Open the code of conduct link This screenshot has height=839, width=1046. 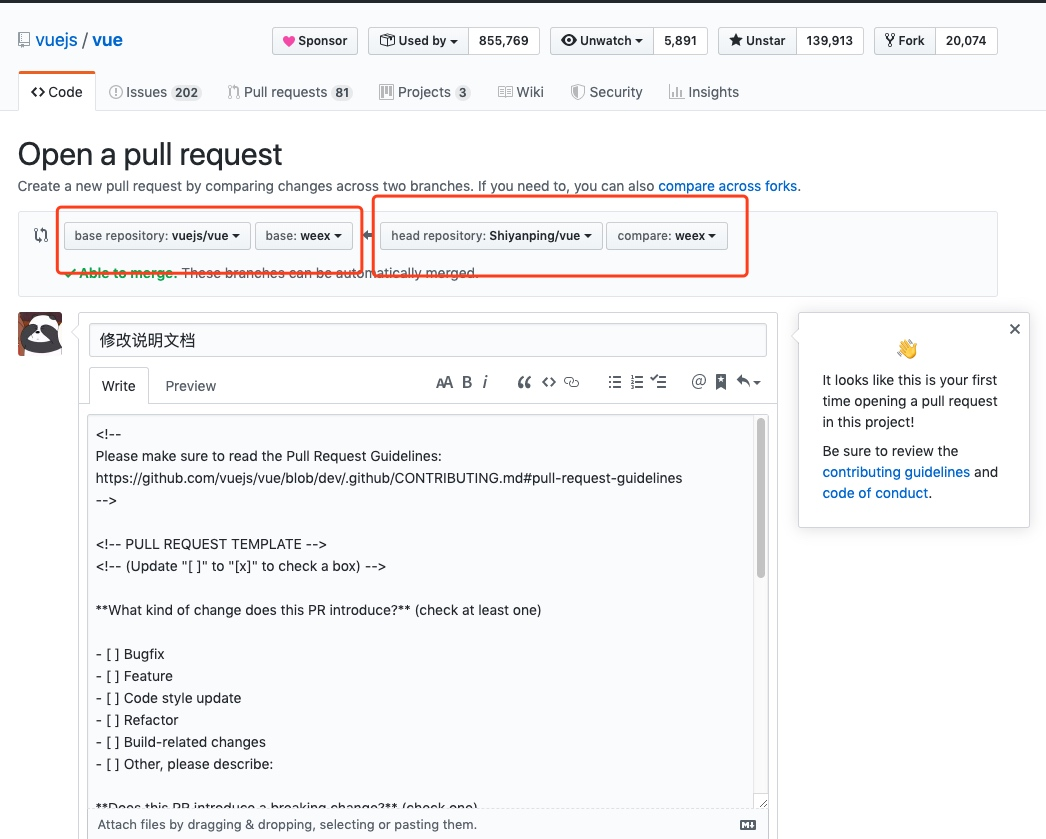coord(875,493)
